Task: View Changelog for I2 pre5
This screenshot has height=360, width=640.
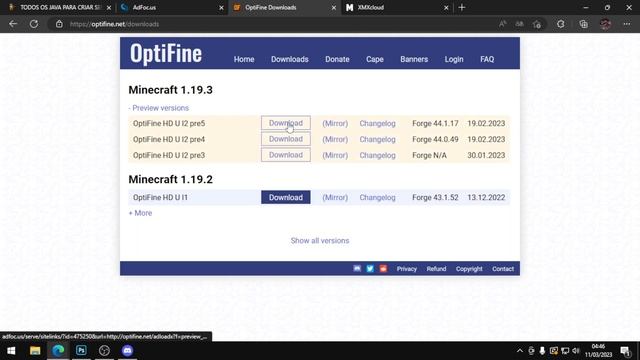Action: [378, 123]
